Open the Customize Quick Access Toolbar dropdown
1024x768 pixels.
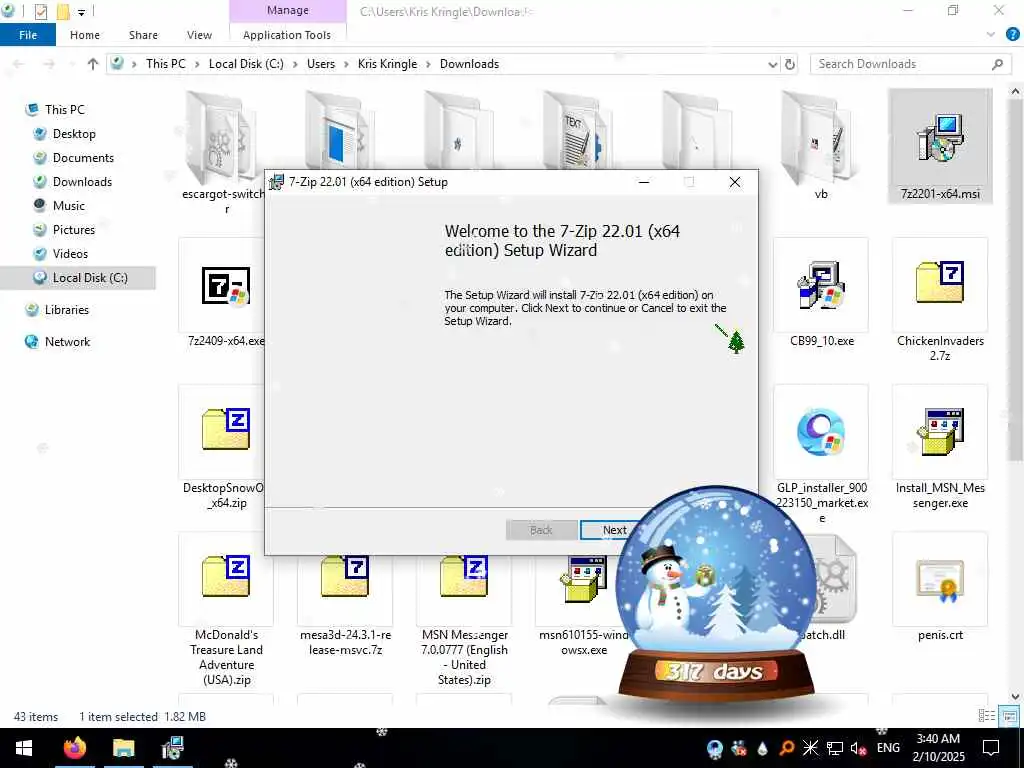pyautogui.click(x=82, y=12)
